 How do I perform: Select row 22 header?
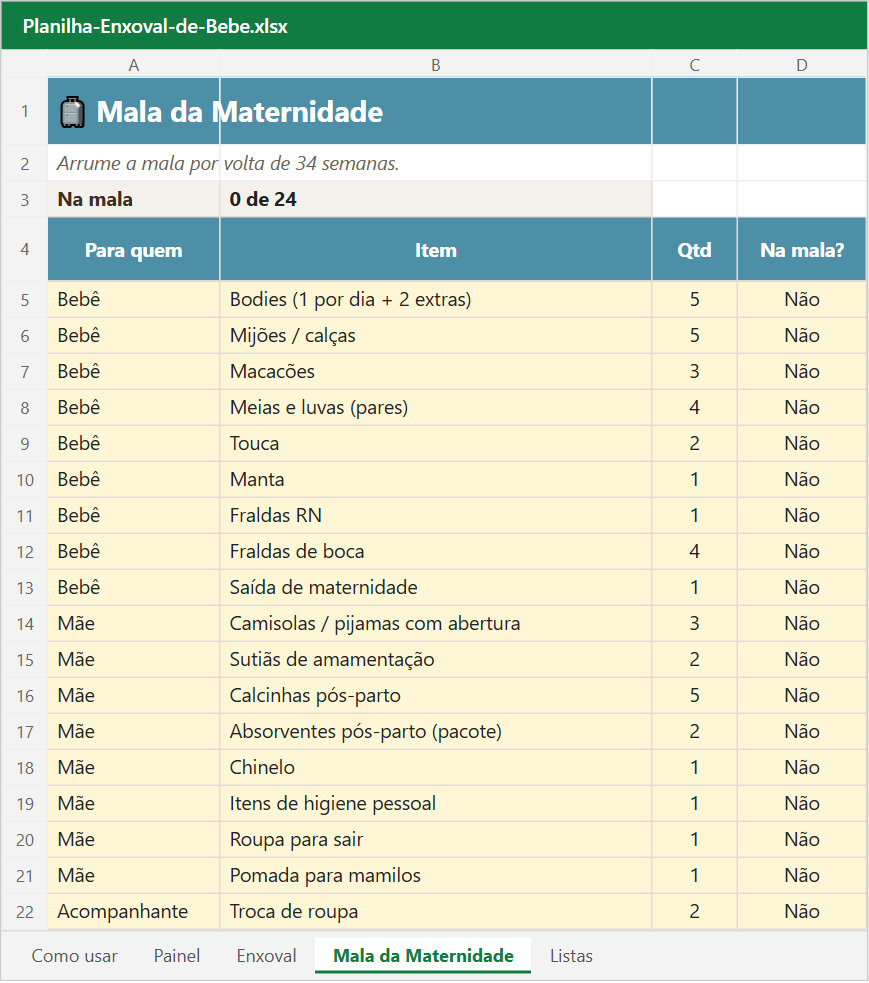(x=24, y=912)
